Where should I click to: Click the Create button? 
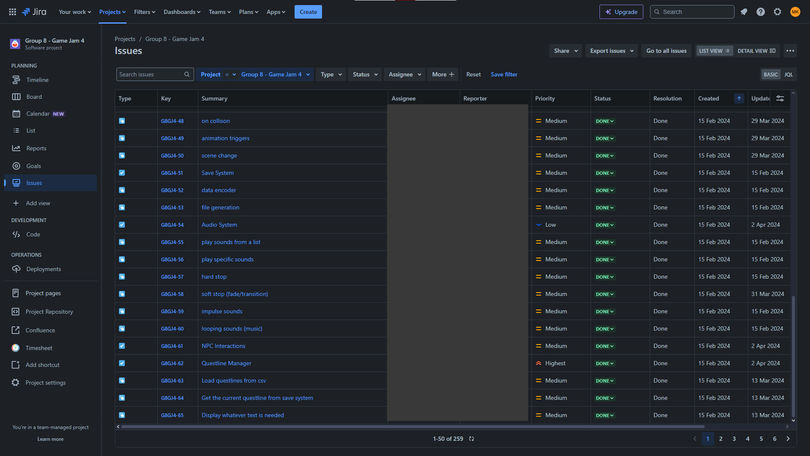[308, 12]
